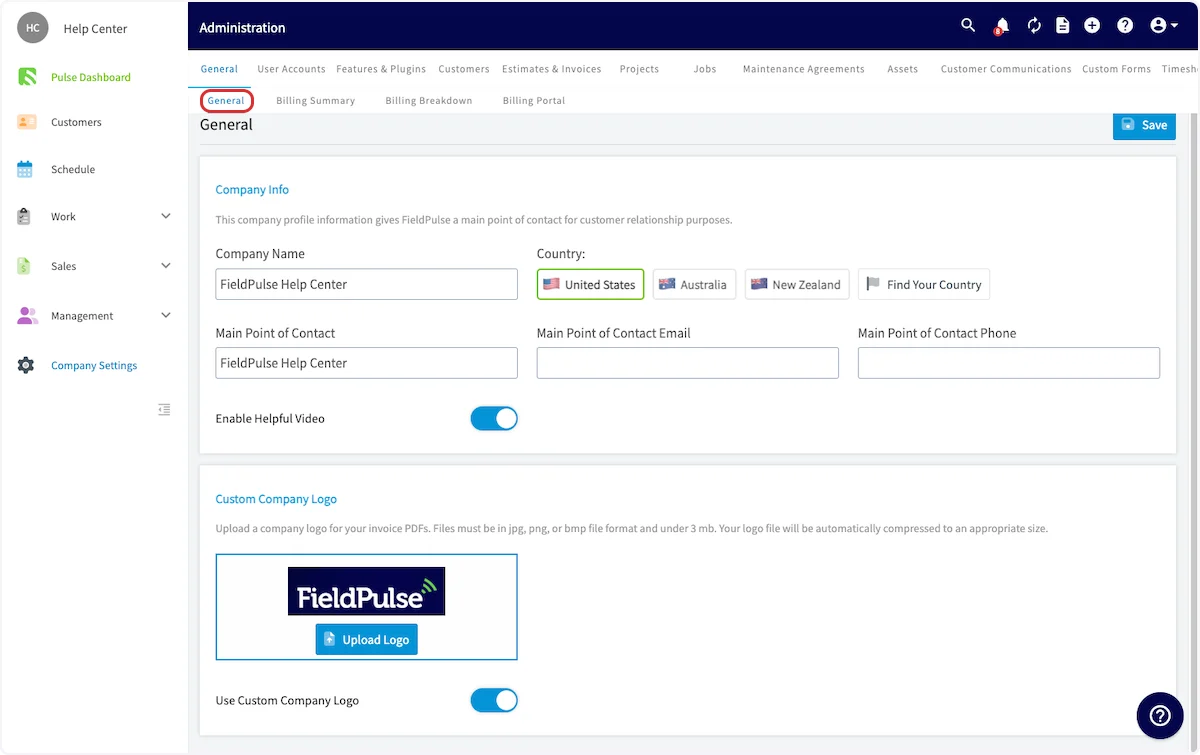
Task: Click the Pulse Dashboard logo icon
Action: point(27,77)
